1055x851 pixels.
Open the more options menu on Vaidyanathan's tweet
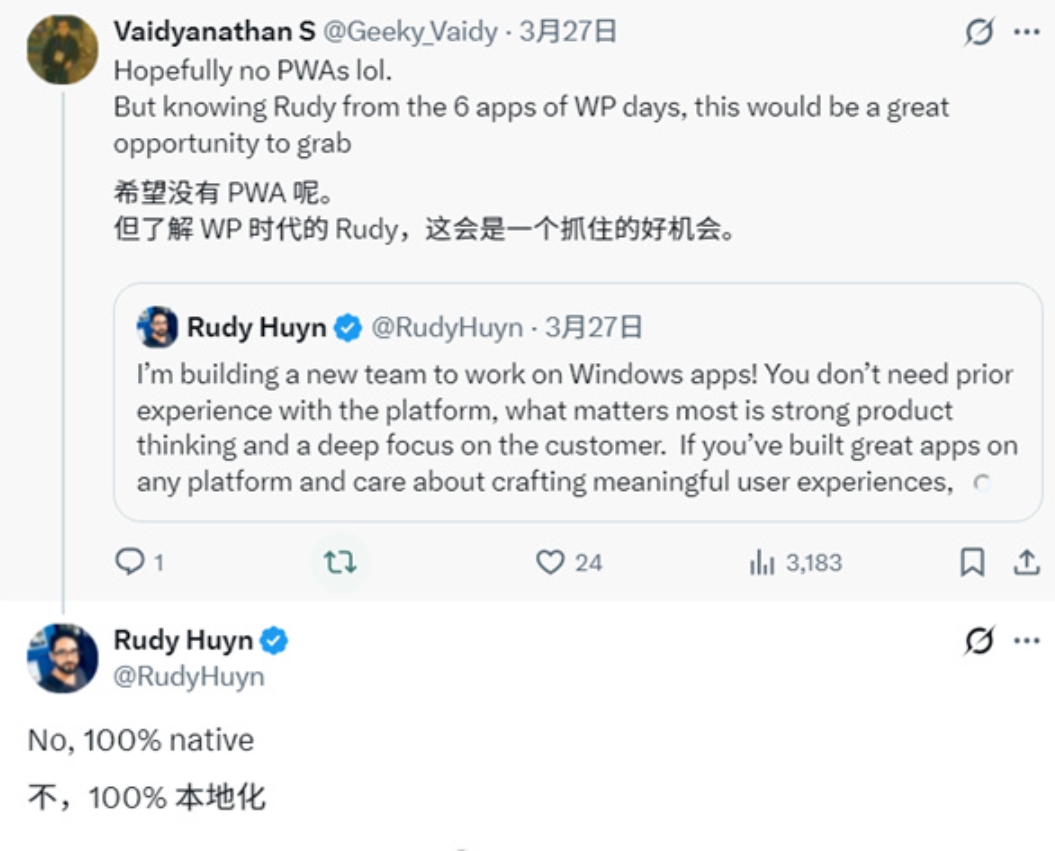[1027, 32]
